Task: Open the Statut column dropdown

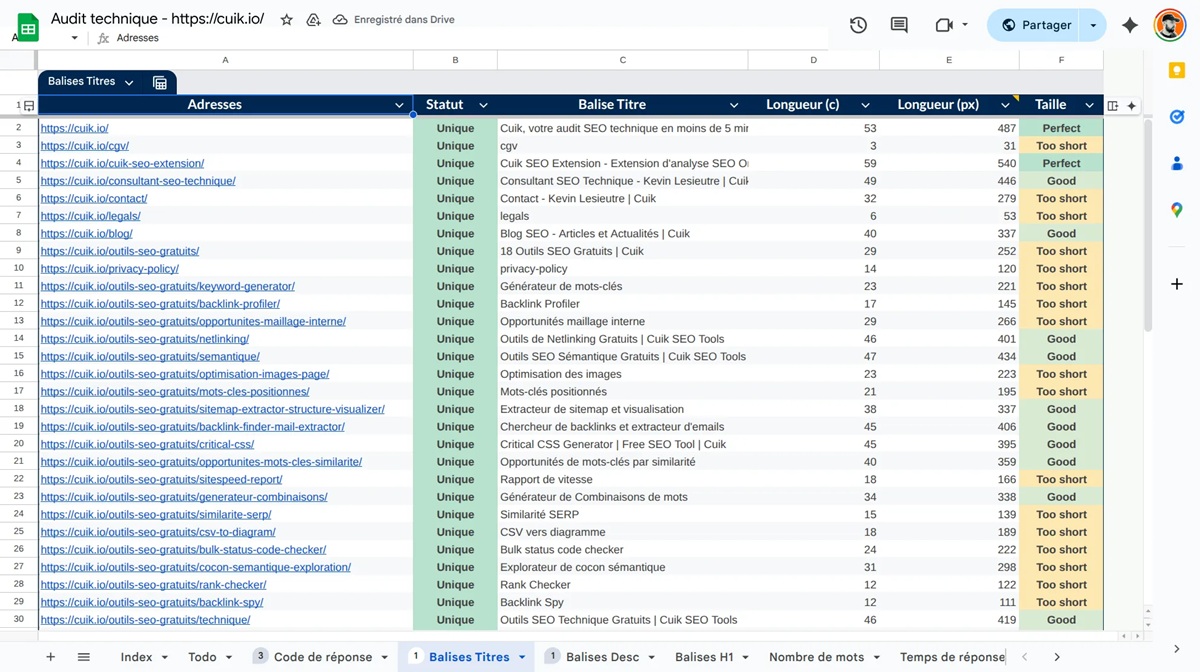Action: click(483, 105)
